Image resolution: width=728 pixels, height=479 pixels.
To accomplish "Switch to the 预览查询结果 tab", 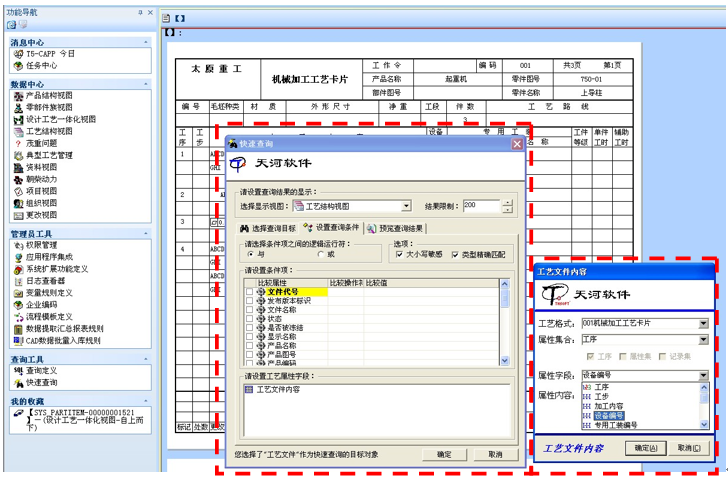I will coord(395,228).
